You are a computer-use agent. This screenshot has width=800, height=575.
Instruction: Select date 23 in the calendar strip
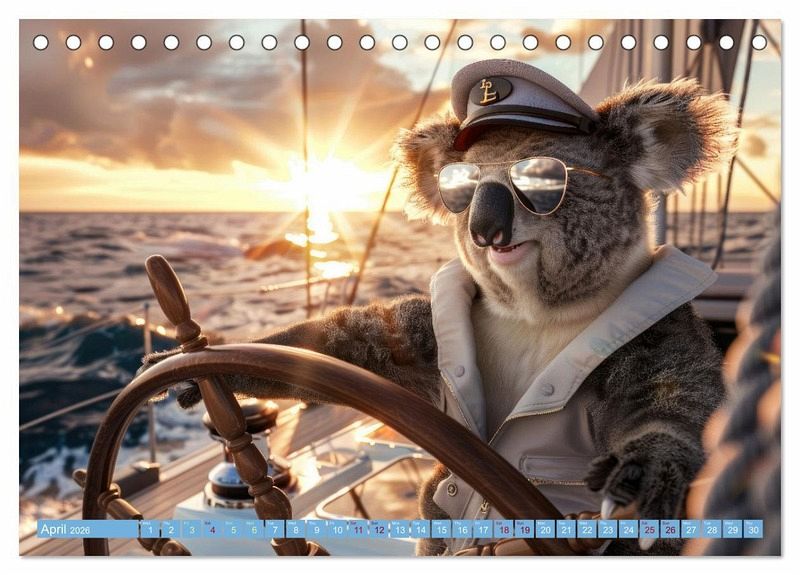tap(608, 529)
